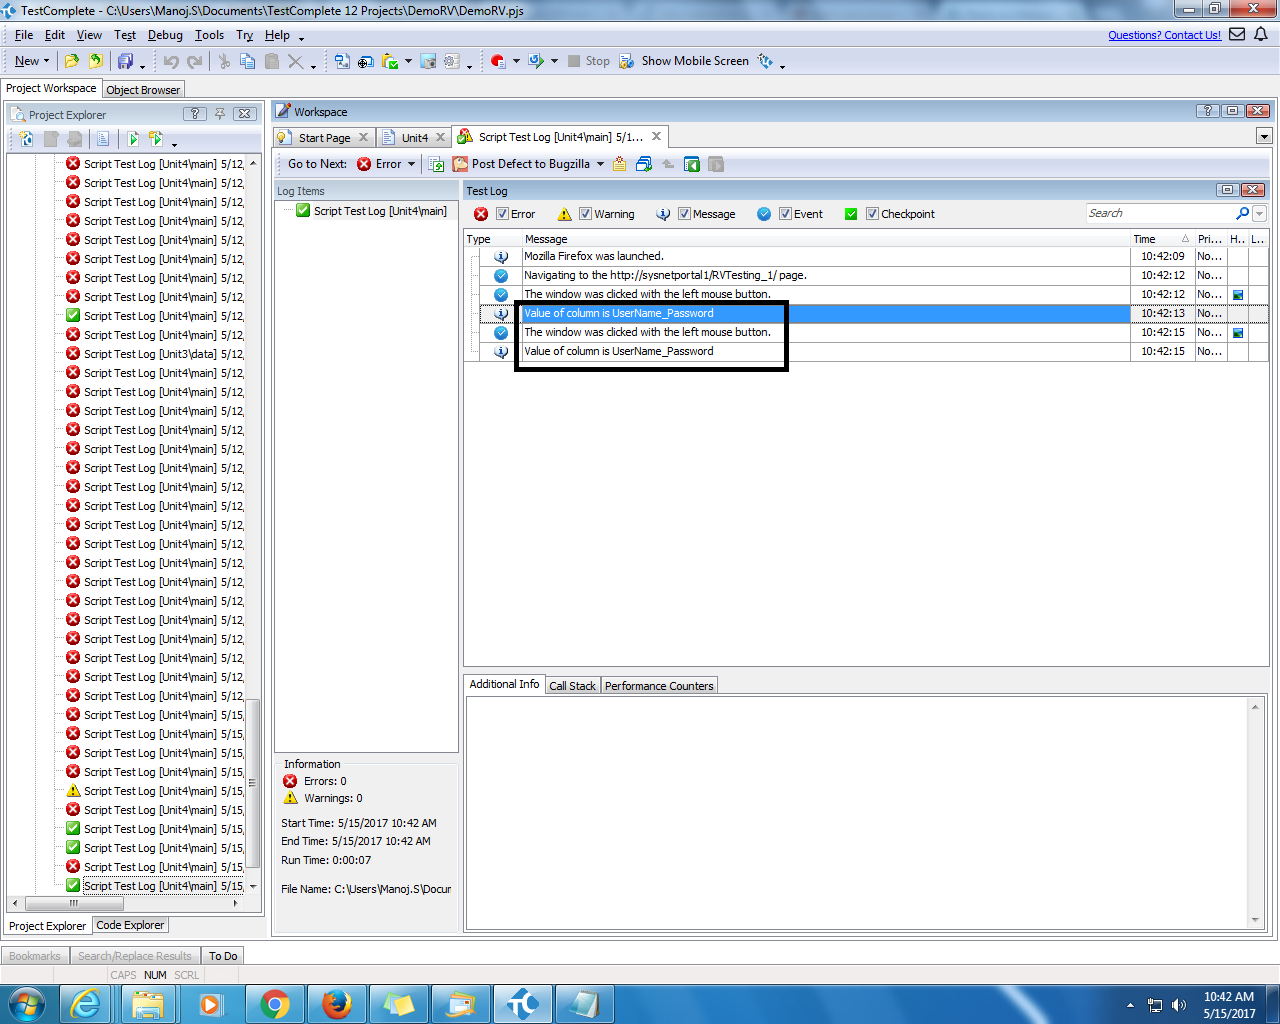1280x1024 pixels.
Task: Click the icon right after Go to Next Error dropdown
Action: pyautogui.click(x=436, y=164)
